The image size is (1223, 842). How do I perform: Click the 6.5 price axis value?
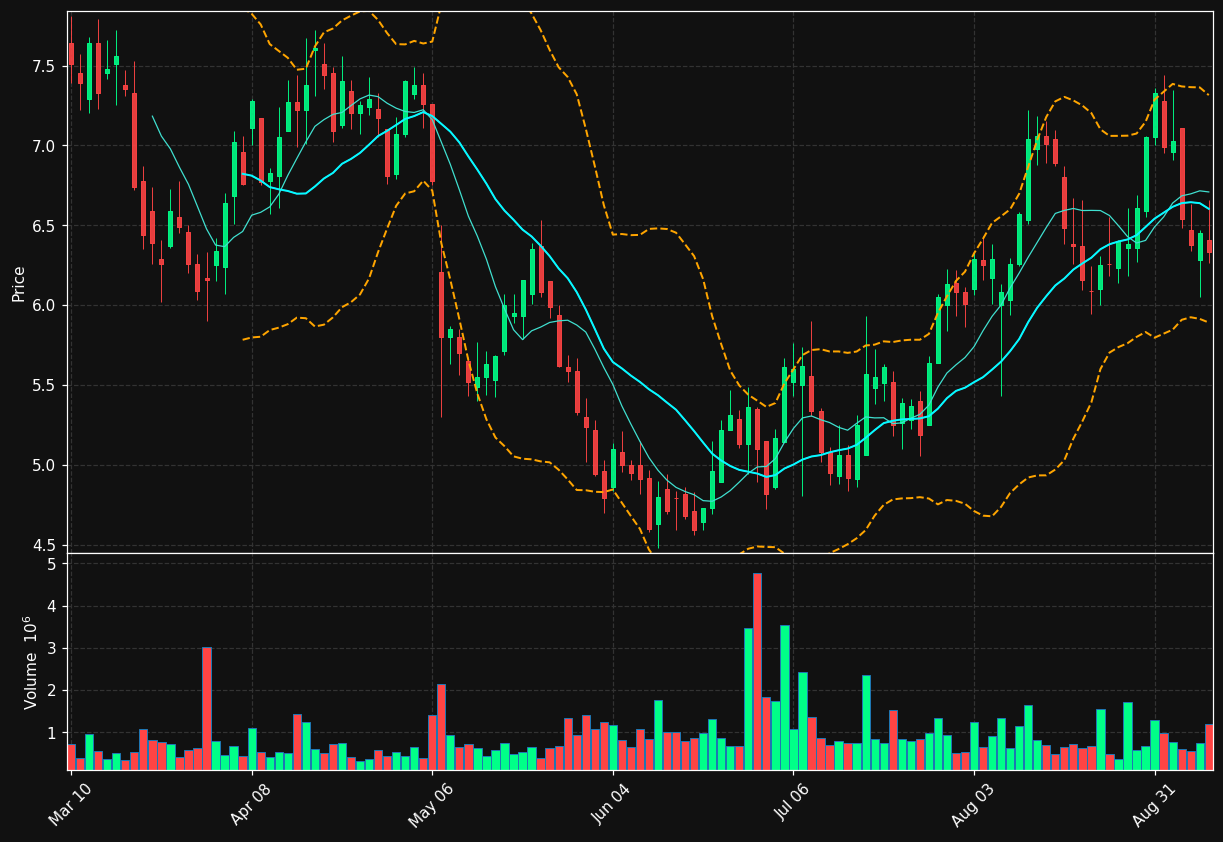pyautogui.click(x=44, y=226)
